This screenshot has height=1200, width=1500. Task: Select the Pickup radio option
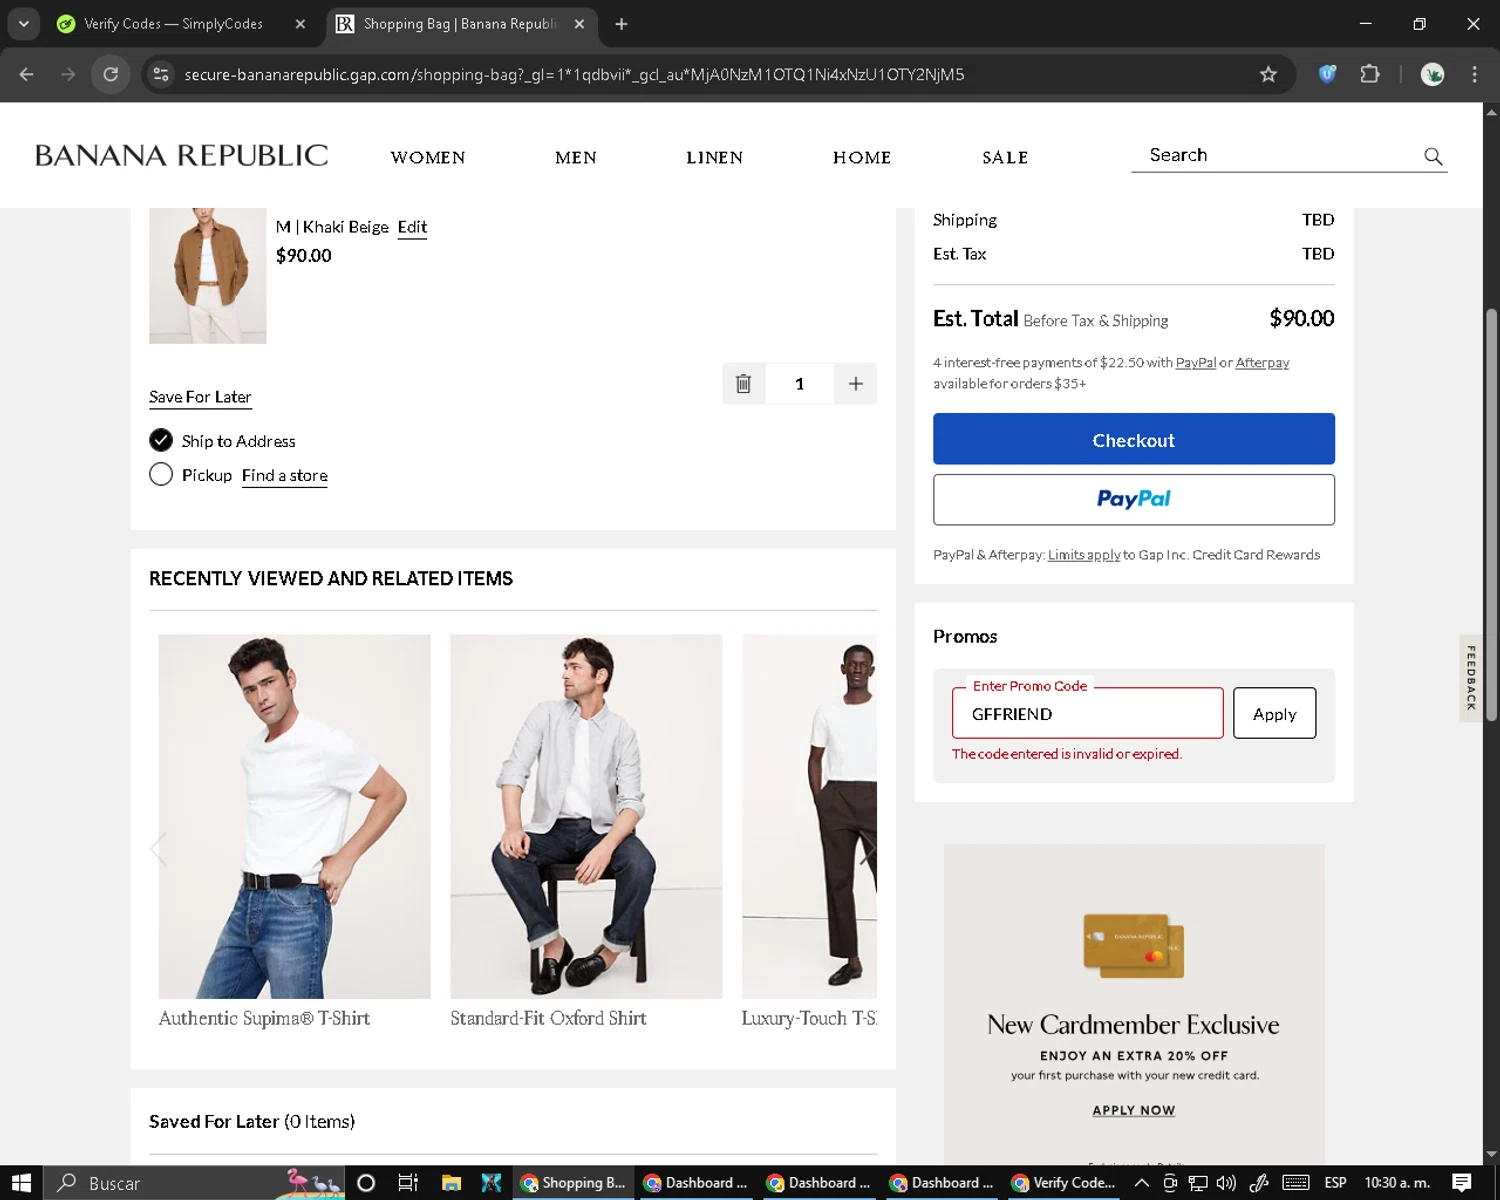[161, 474]
